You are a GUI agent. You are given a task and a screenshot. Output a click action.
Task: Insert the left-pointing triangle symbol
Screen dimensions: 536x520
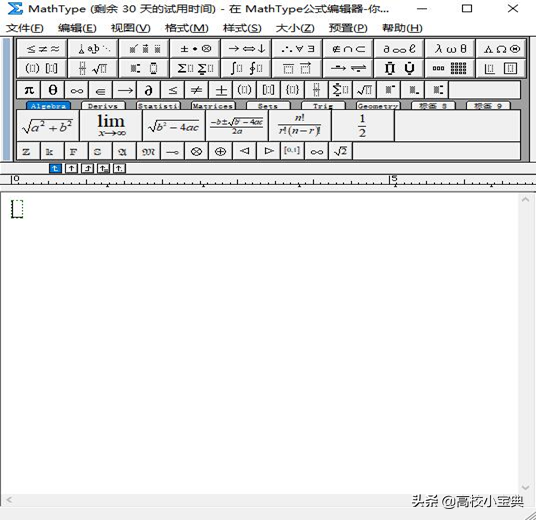coord(244,151)
